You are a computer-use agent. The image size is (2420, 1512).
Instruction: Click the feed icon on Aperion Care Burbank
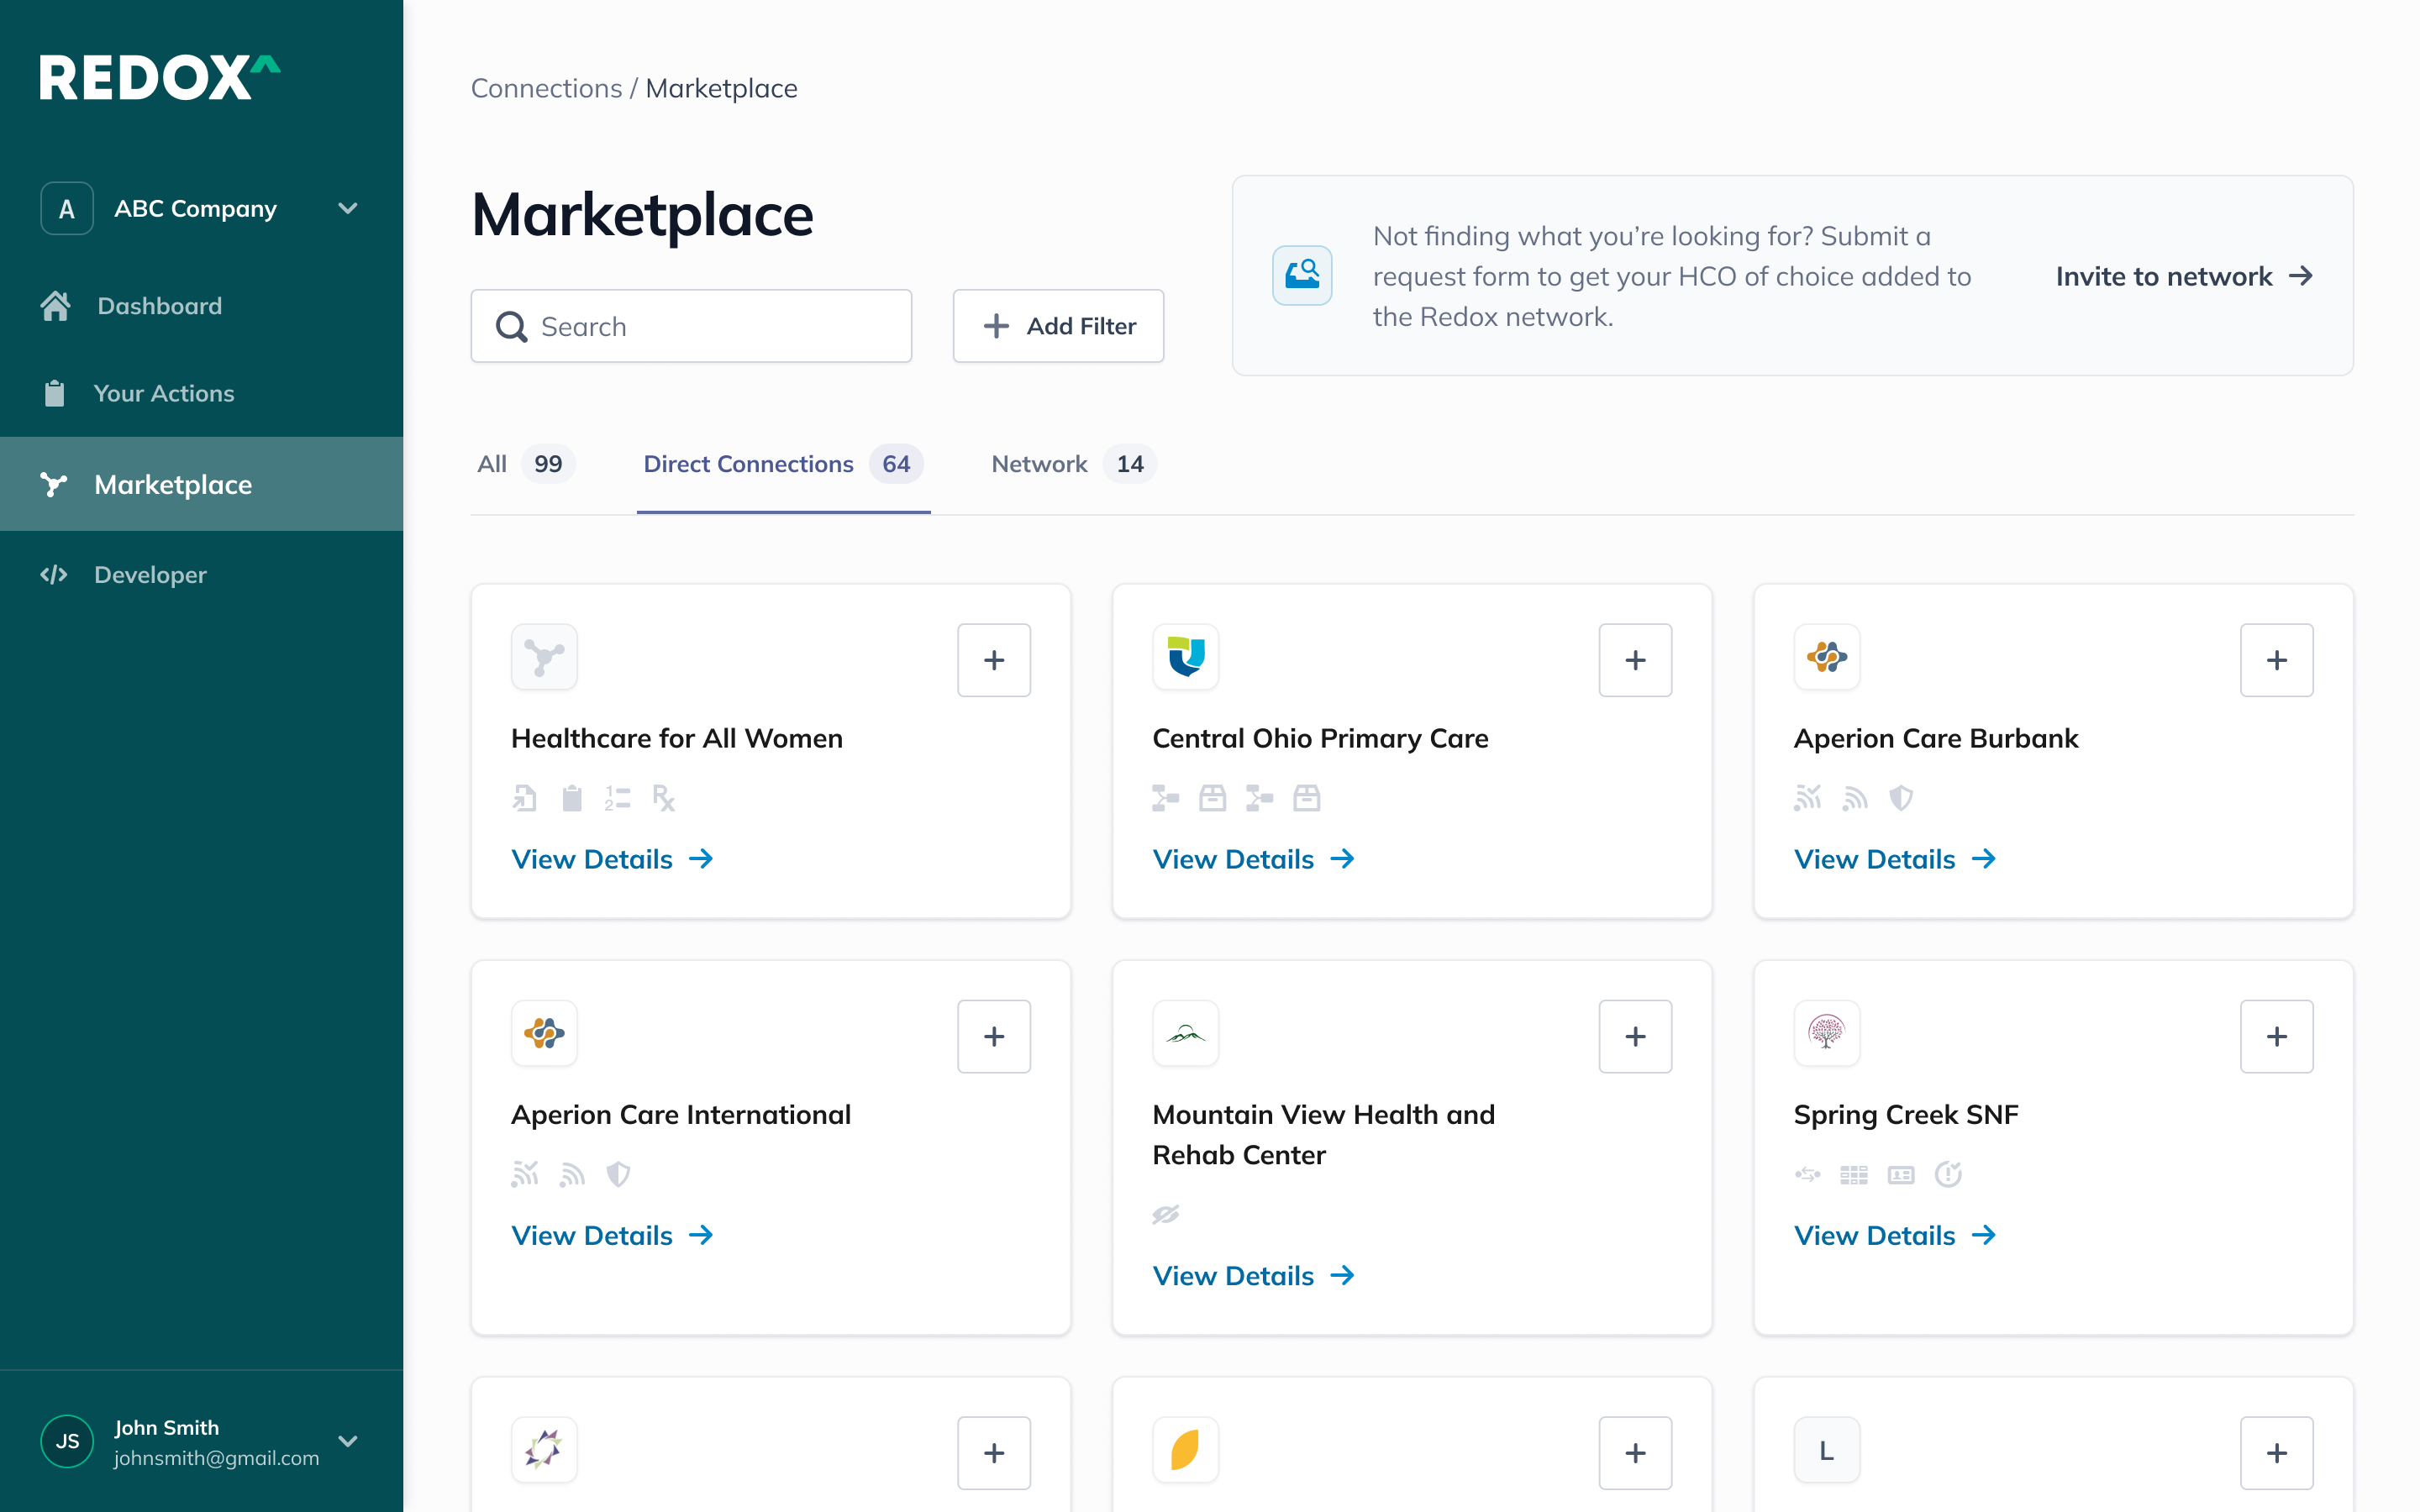click(x=1855, y=798)
